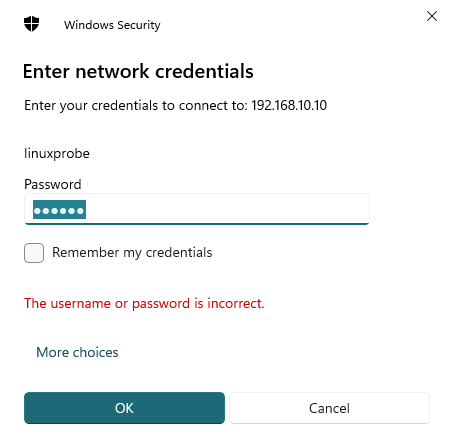Click the red incorrect password error message
The width and height of the screenshot is (454, 447).
coord(144,304)
